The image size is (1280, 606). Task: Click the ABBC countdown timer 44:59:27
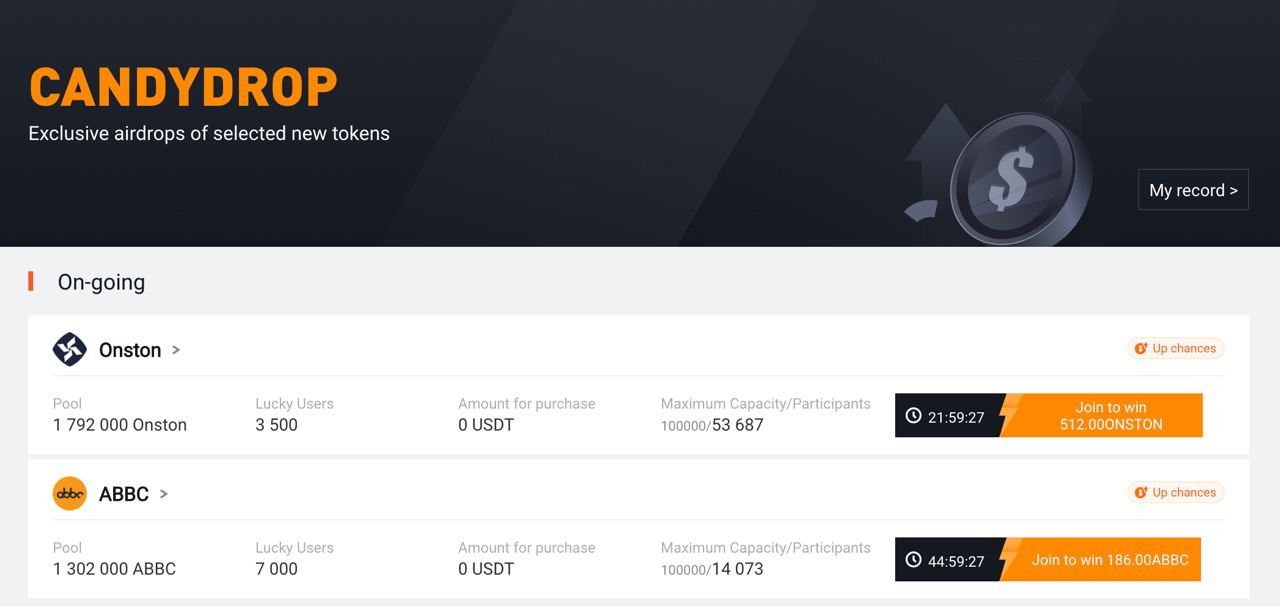pos(956,561)
